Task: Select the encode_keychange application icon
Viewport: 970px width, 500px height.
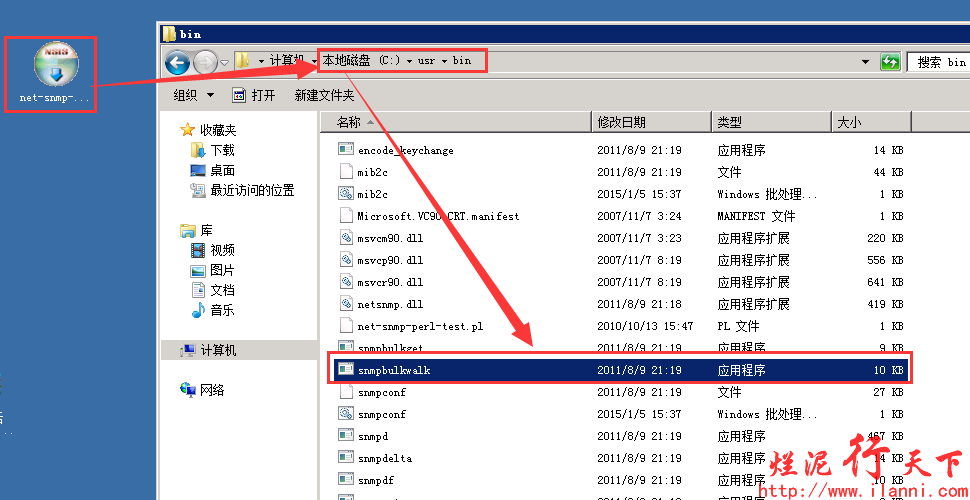Action: (346, 150)
